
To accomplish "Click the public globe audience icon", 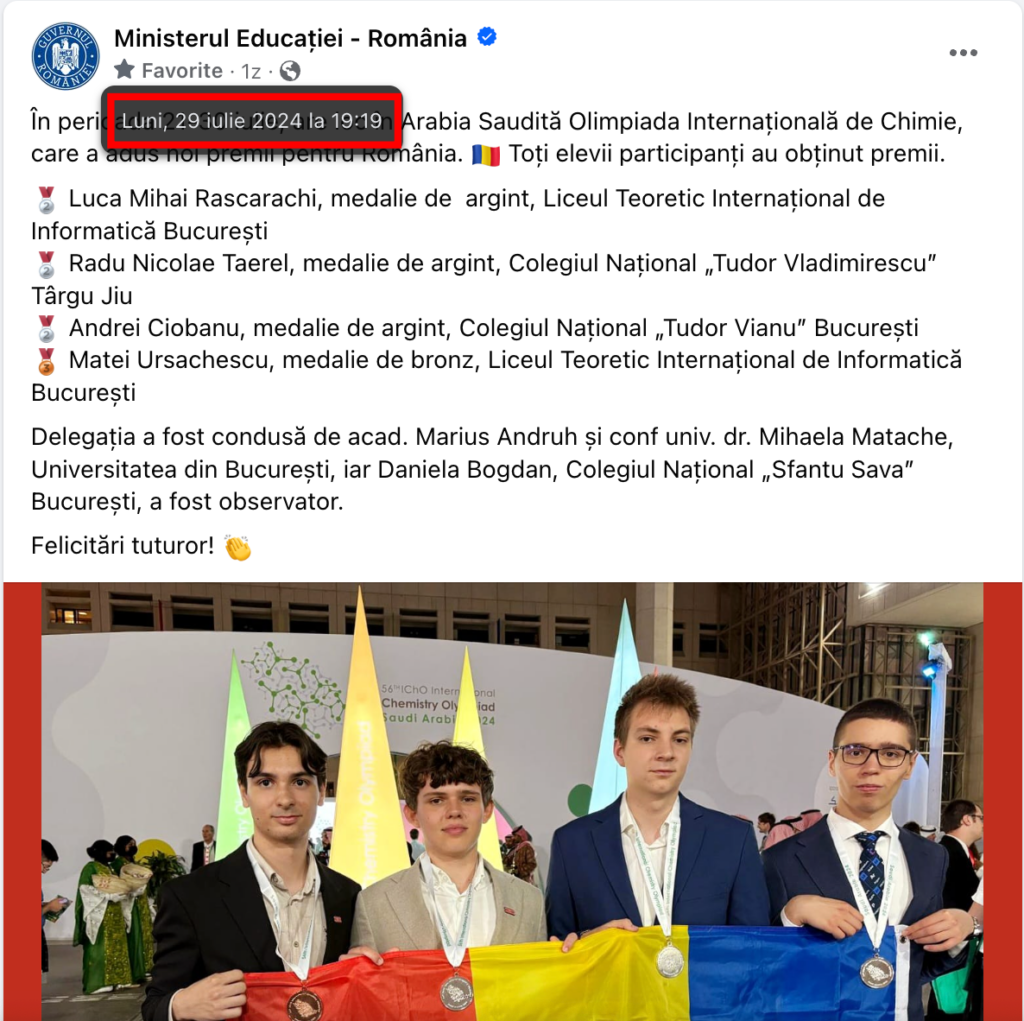I will pos(290,71).
